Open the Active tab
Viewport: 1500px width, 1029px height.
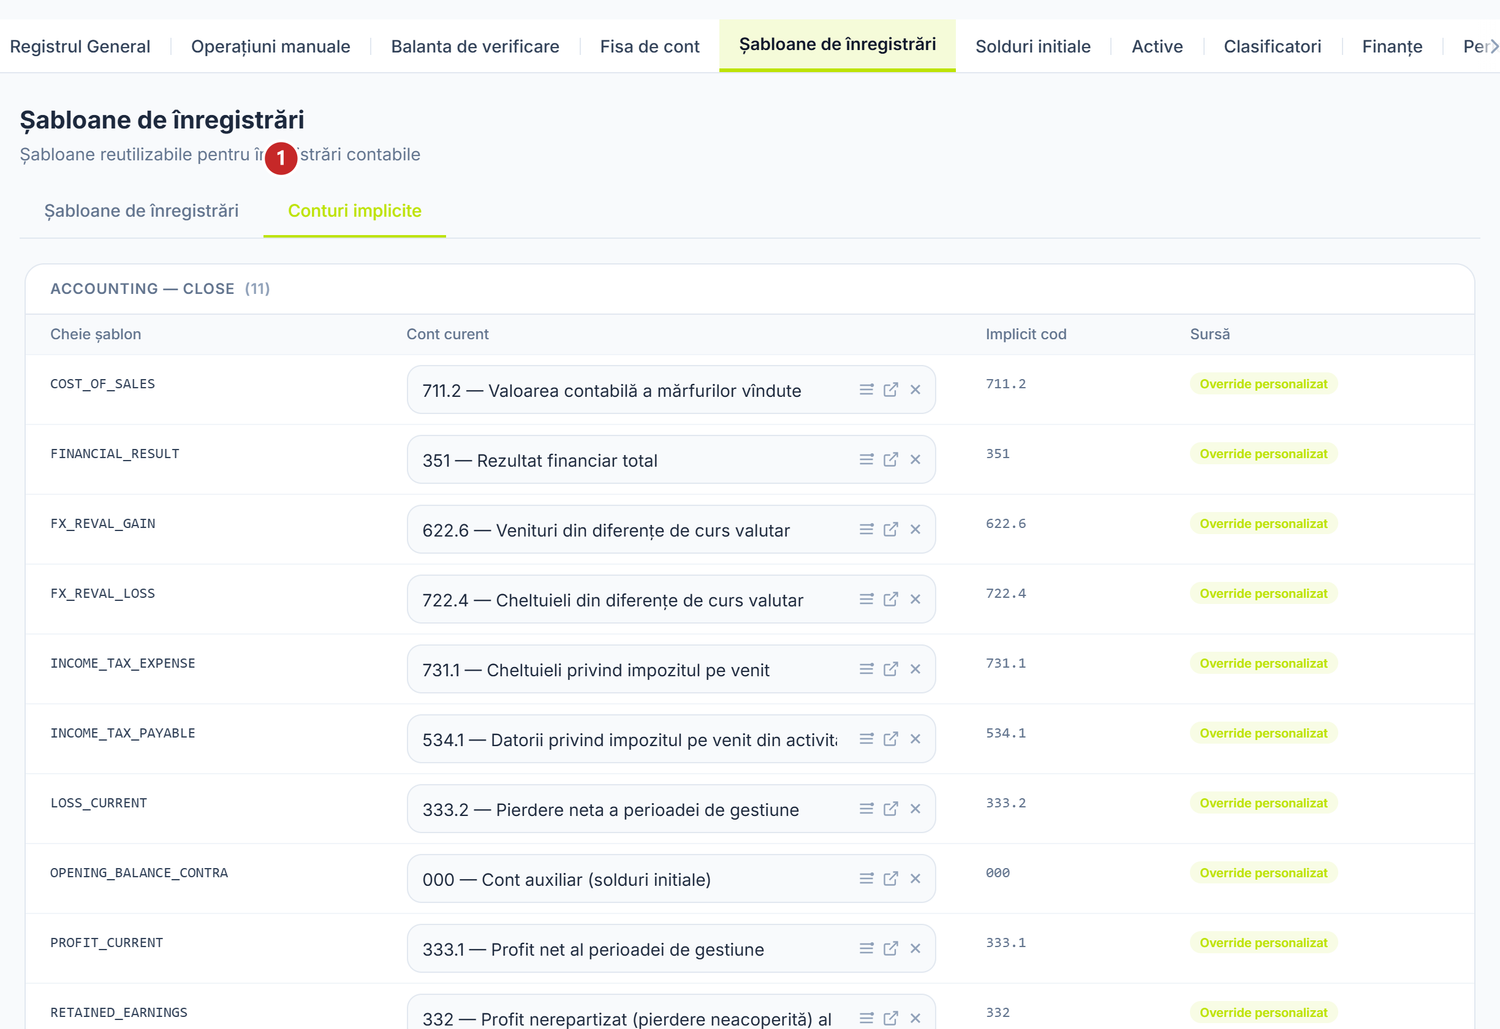pos(1157,46)
